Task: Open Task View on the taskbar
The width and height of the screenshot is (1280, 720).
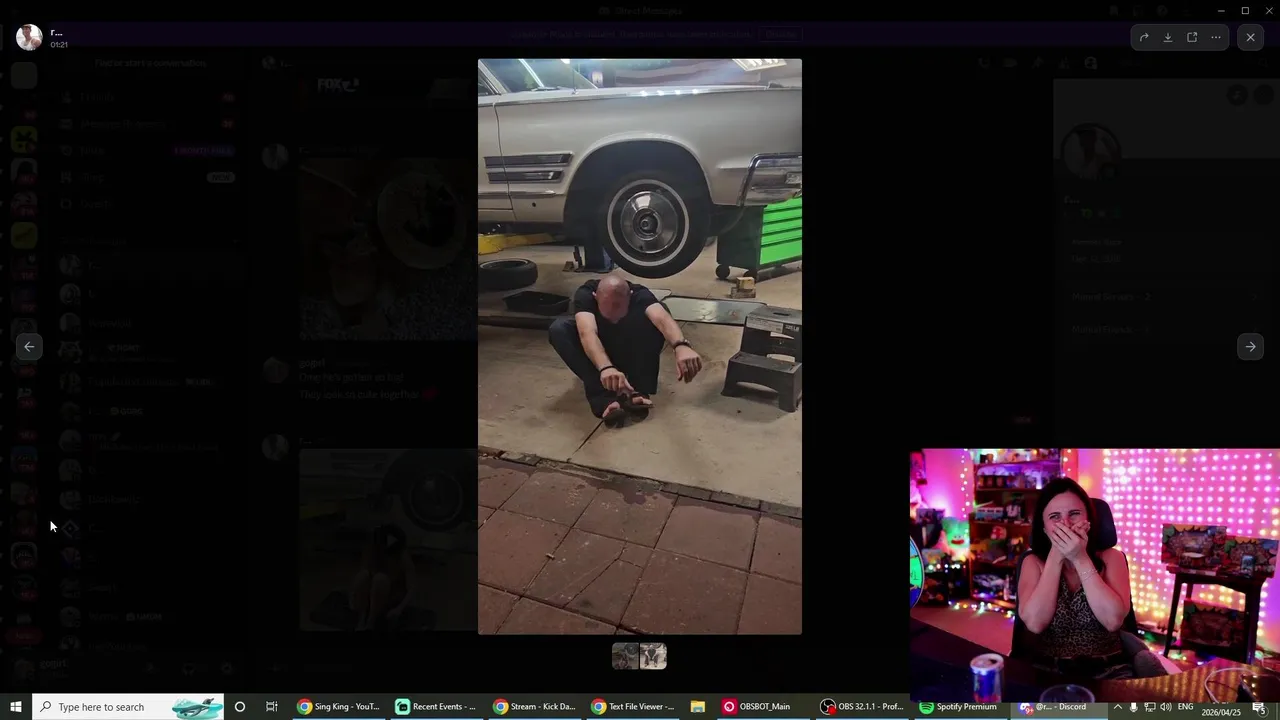Action: tap(271, 707)
